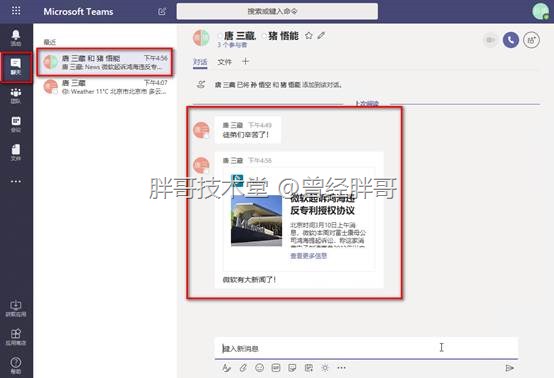
Task: Click the group avatar in chat header
Action: [201, 38]
